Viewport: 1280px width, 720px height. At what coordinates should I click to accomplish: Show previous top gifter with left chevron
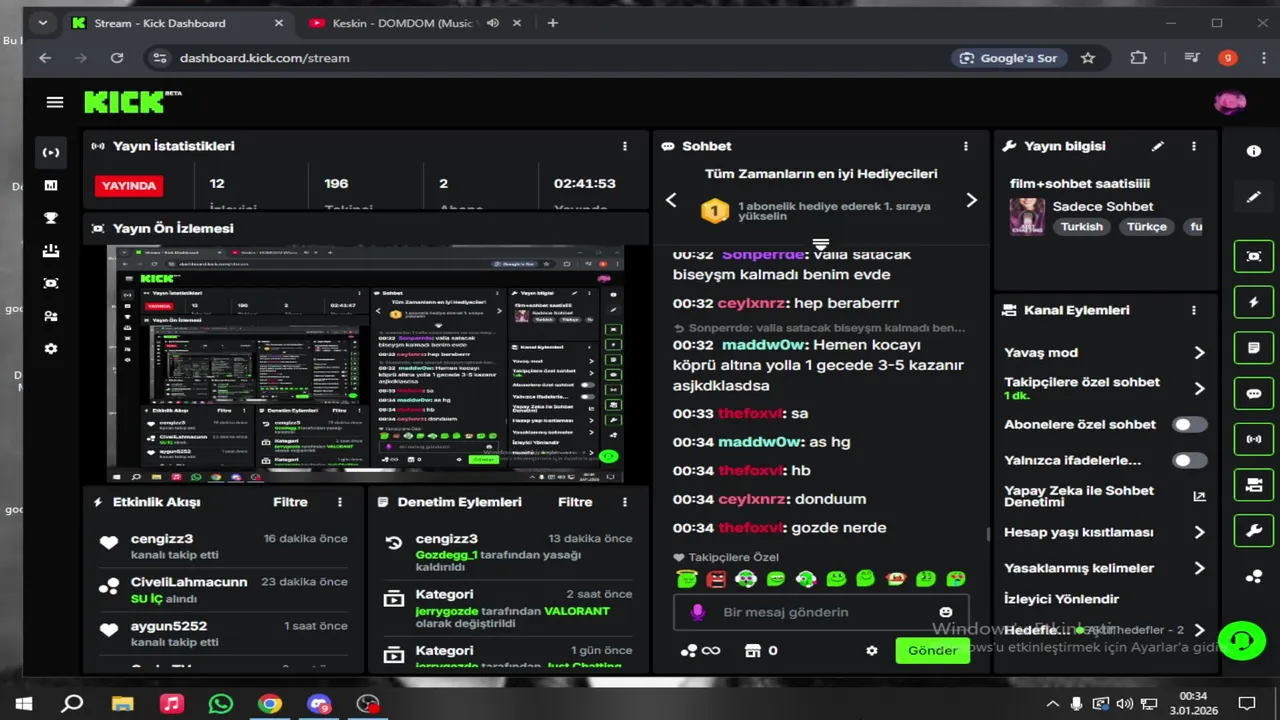pos(671,200)
